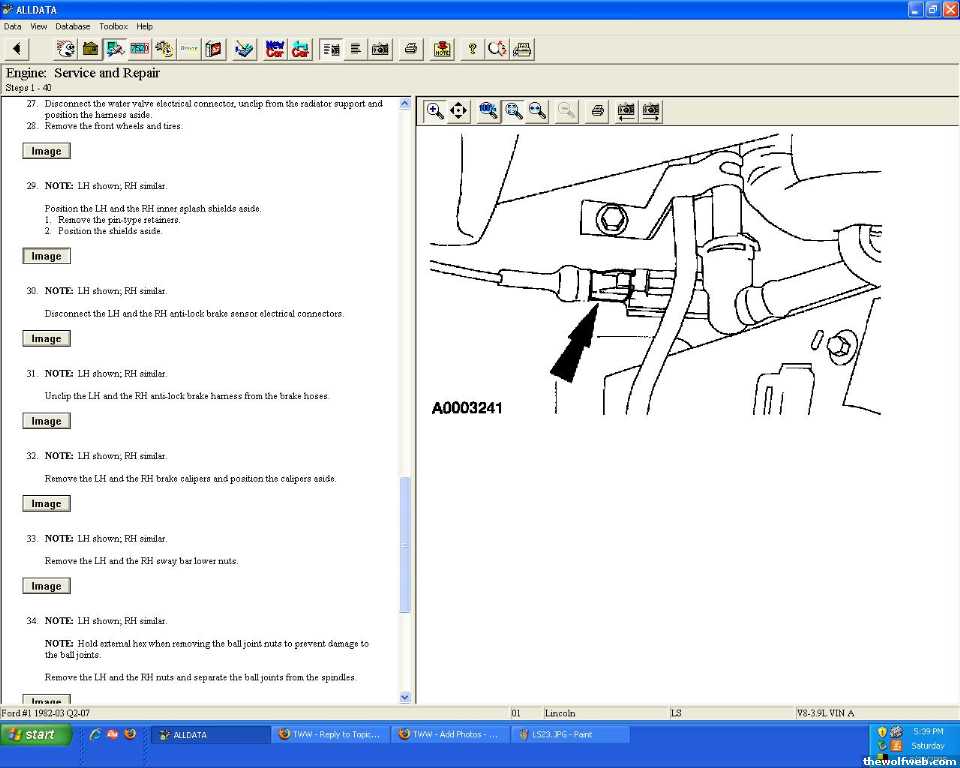Switch to LS23.JPG - Paint taskbar window
Viewport: 960px width, 768px height.
570,735
